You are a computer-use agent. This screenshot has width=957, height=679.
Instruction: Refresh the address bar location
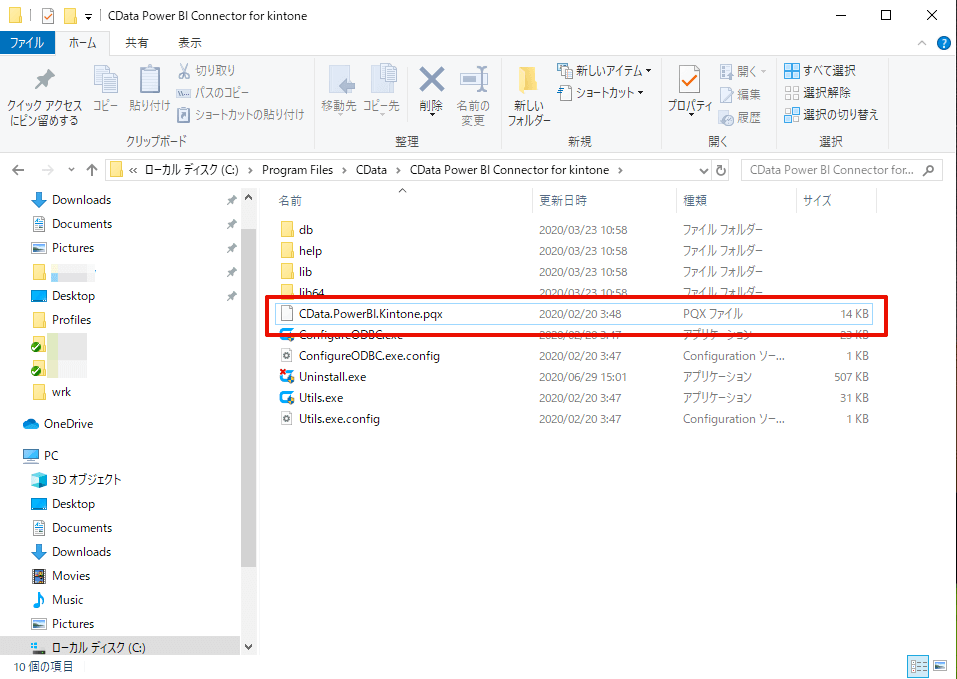pyautogui.click(x=721, y=170)
